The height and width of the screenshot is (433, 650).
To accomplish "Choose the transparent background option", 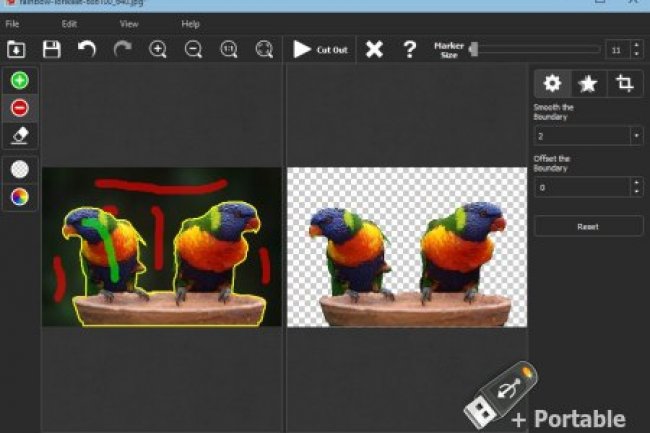I will [19, 169].
